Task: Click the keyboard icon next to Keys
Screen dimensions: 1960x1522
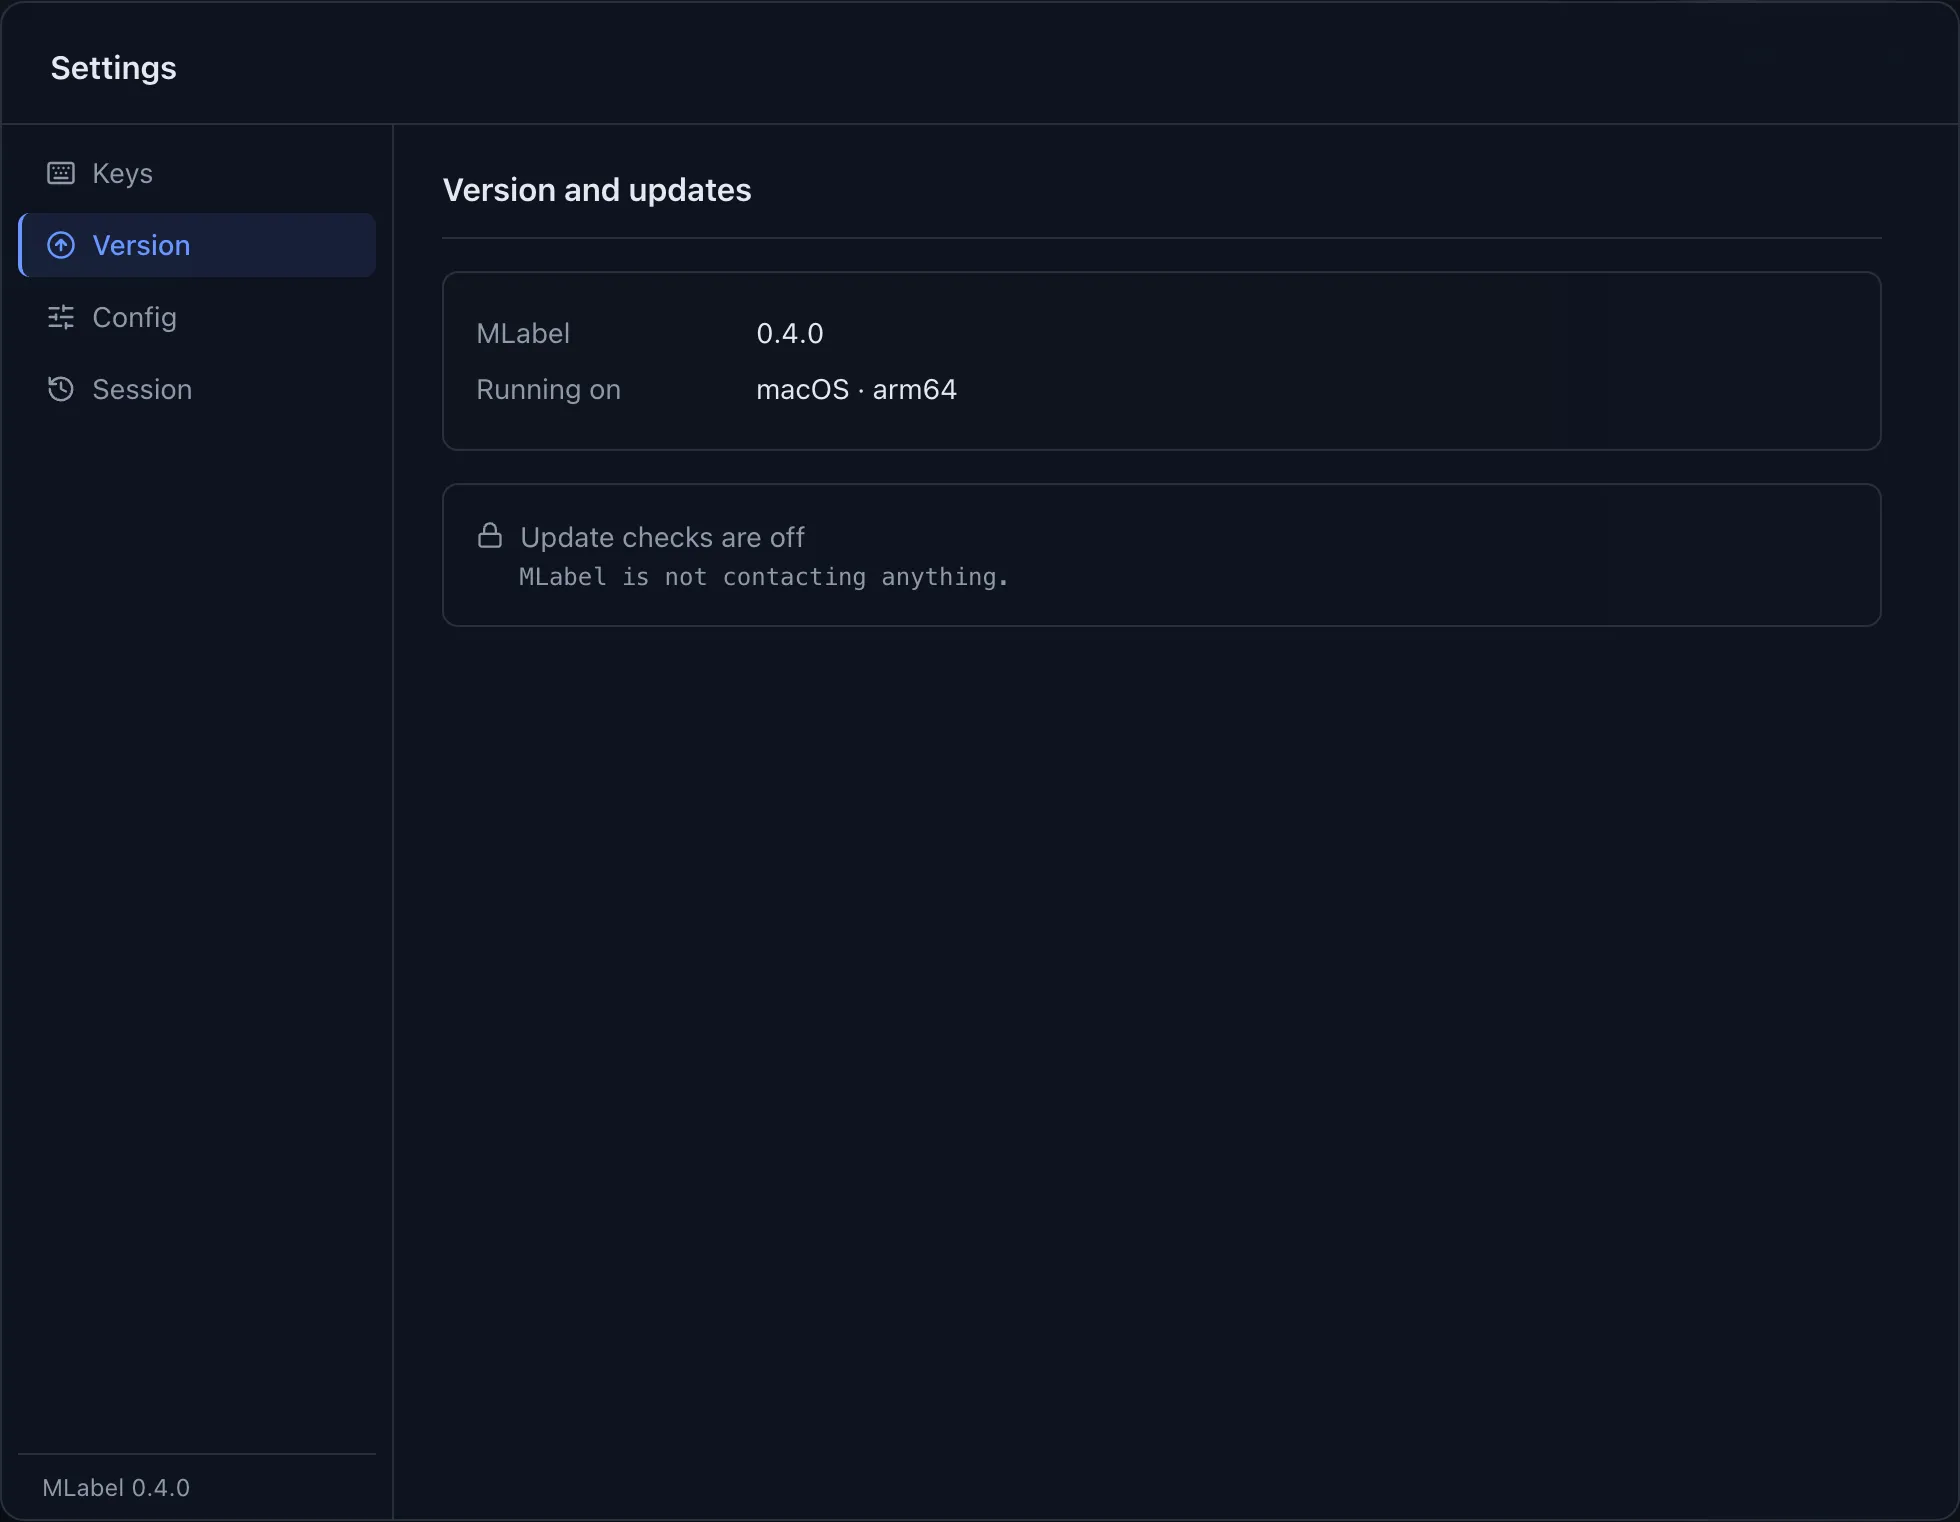Action: [x=61, y=173]
